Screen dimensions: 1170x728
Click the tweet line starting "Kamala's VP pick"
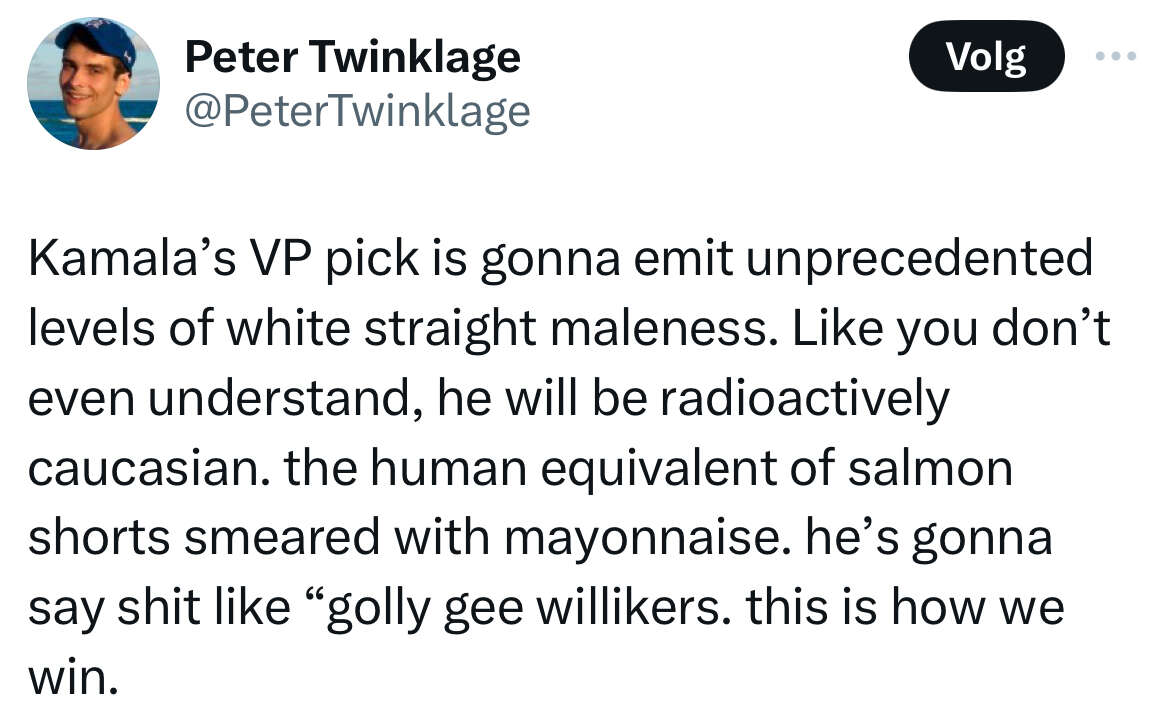tap(560, 259)
